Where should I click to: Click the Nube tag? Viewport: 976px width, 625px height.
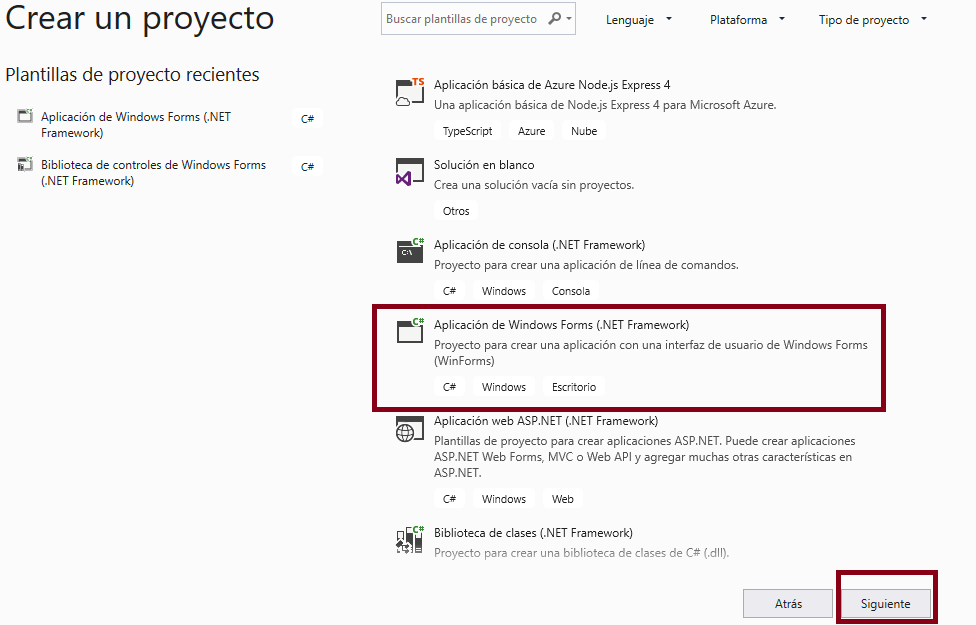tap(584, 131)
